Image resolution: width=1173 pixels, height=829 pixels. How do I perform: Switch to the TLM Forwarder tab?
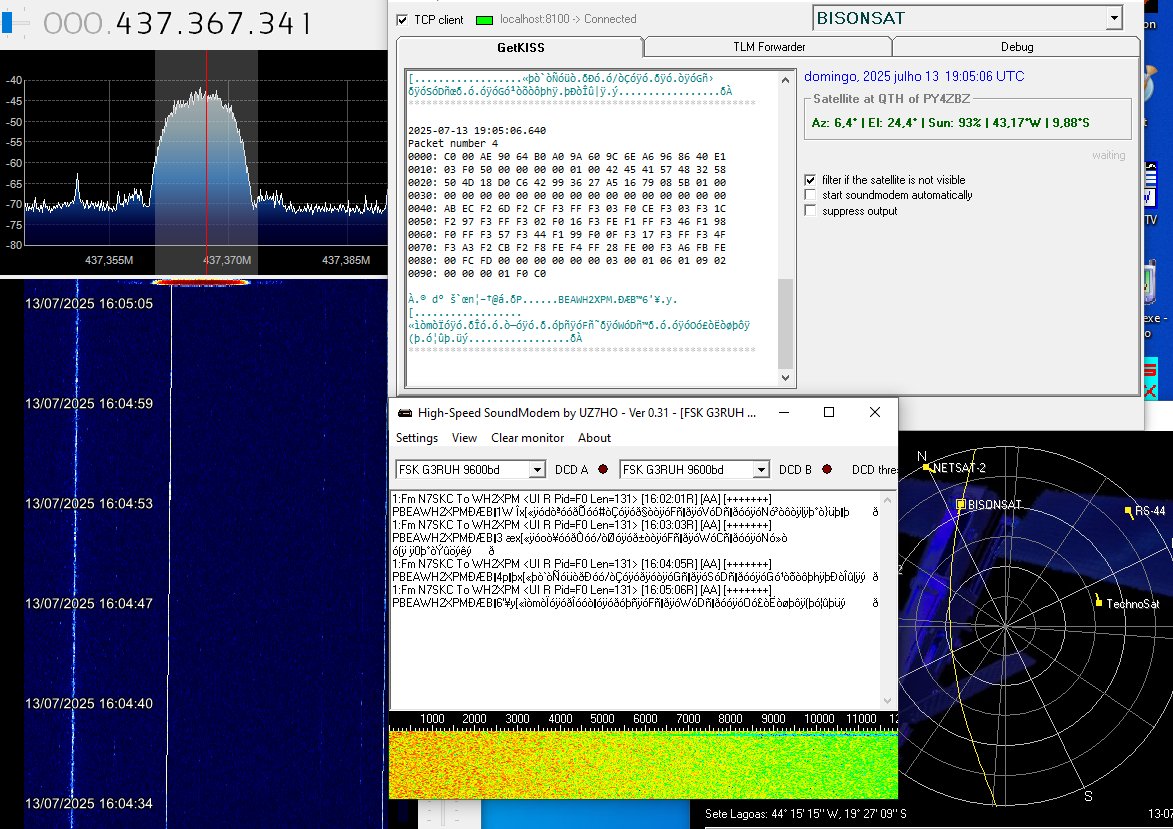[x=768, y=45]
